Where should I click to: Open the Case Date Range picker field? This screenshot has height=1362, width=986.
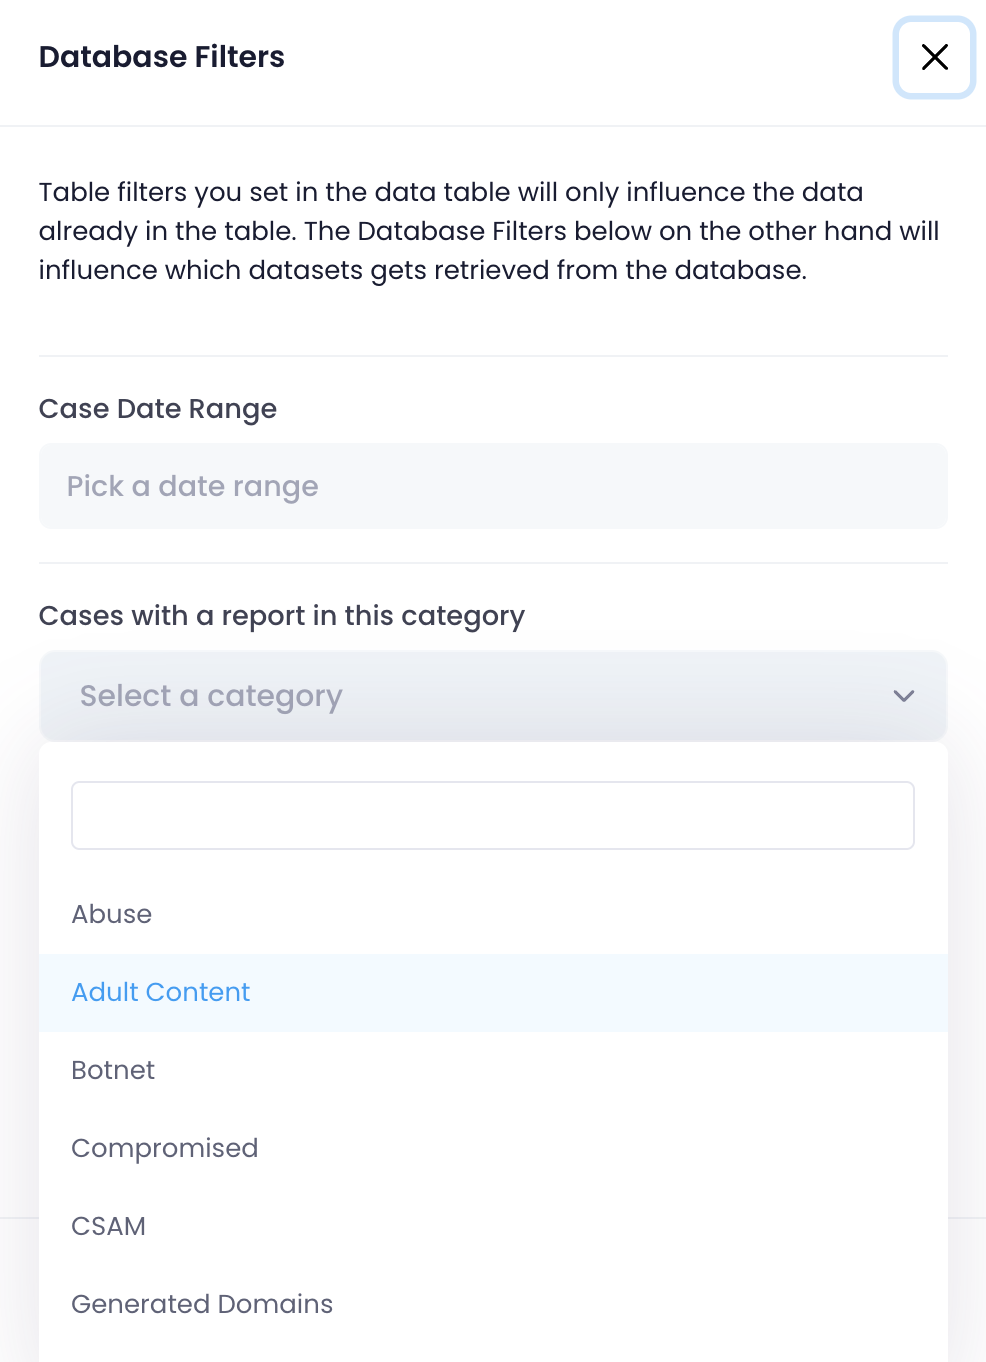tap(492, 486)
